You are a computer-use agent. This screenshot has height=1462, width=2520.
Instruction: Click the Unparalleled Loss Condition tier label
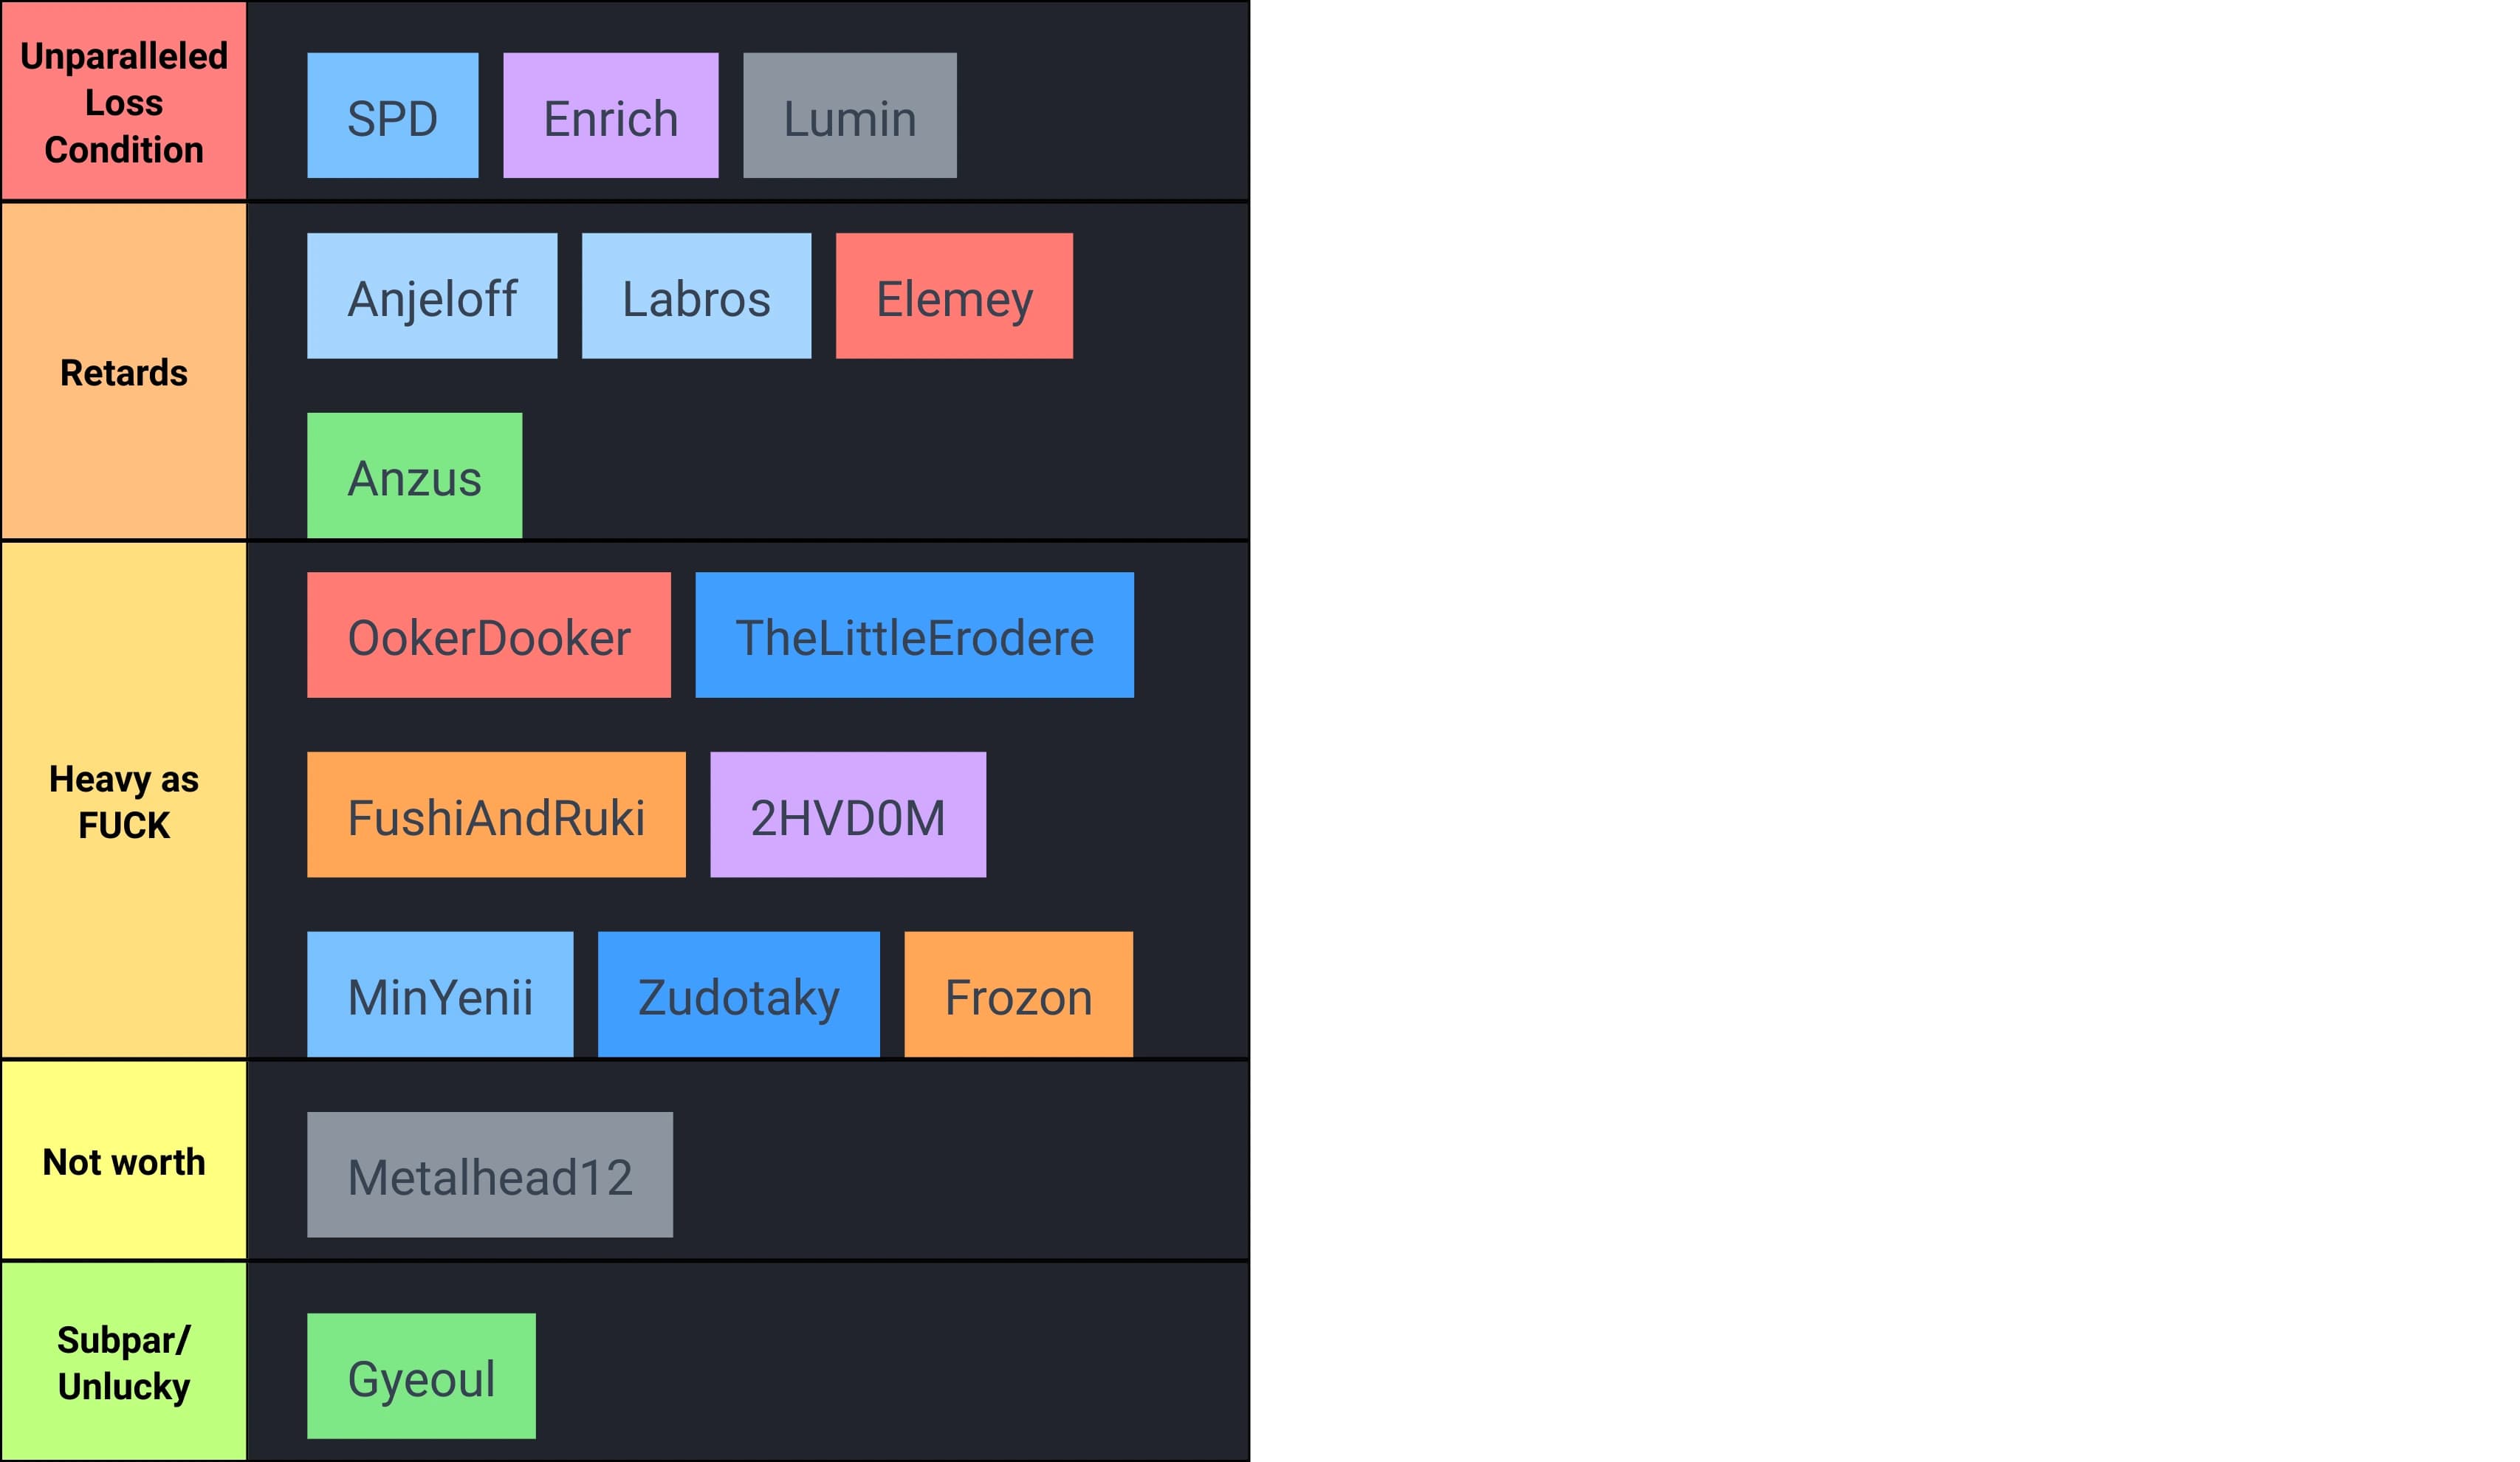click(x=124, y=101)
